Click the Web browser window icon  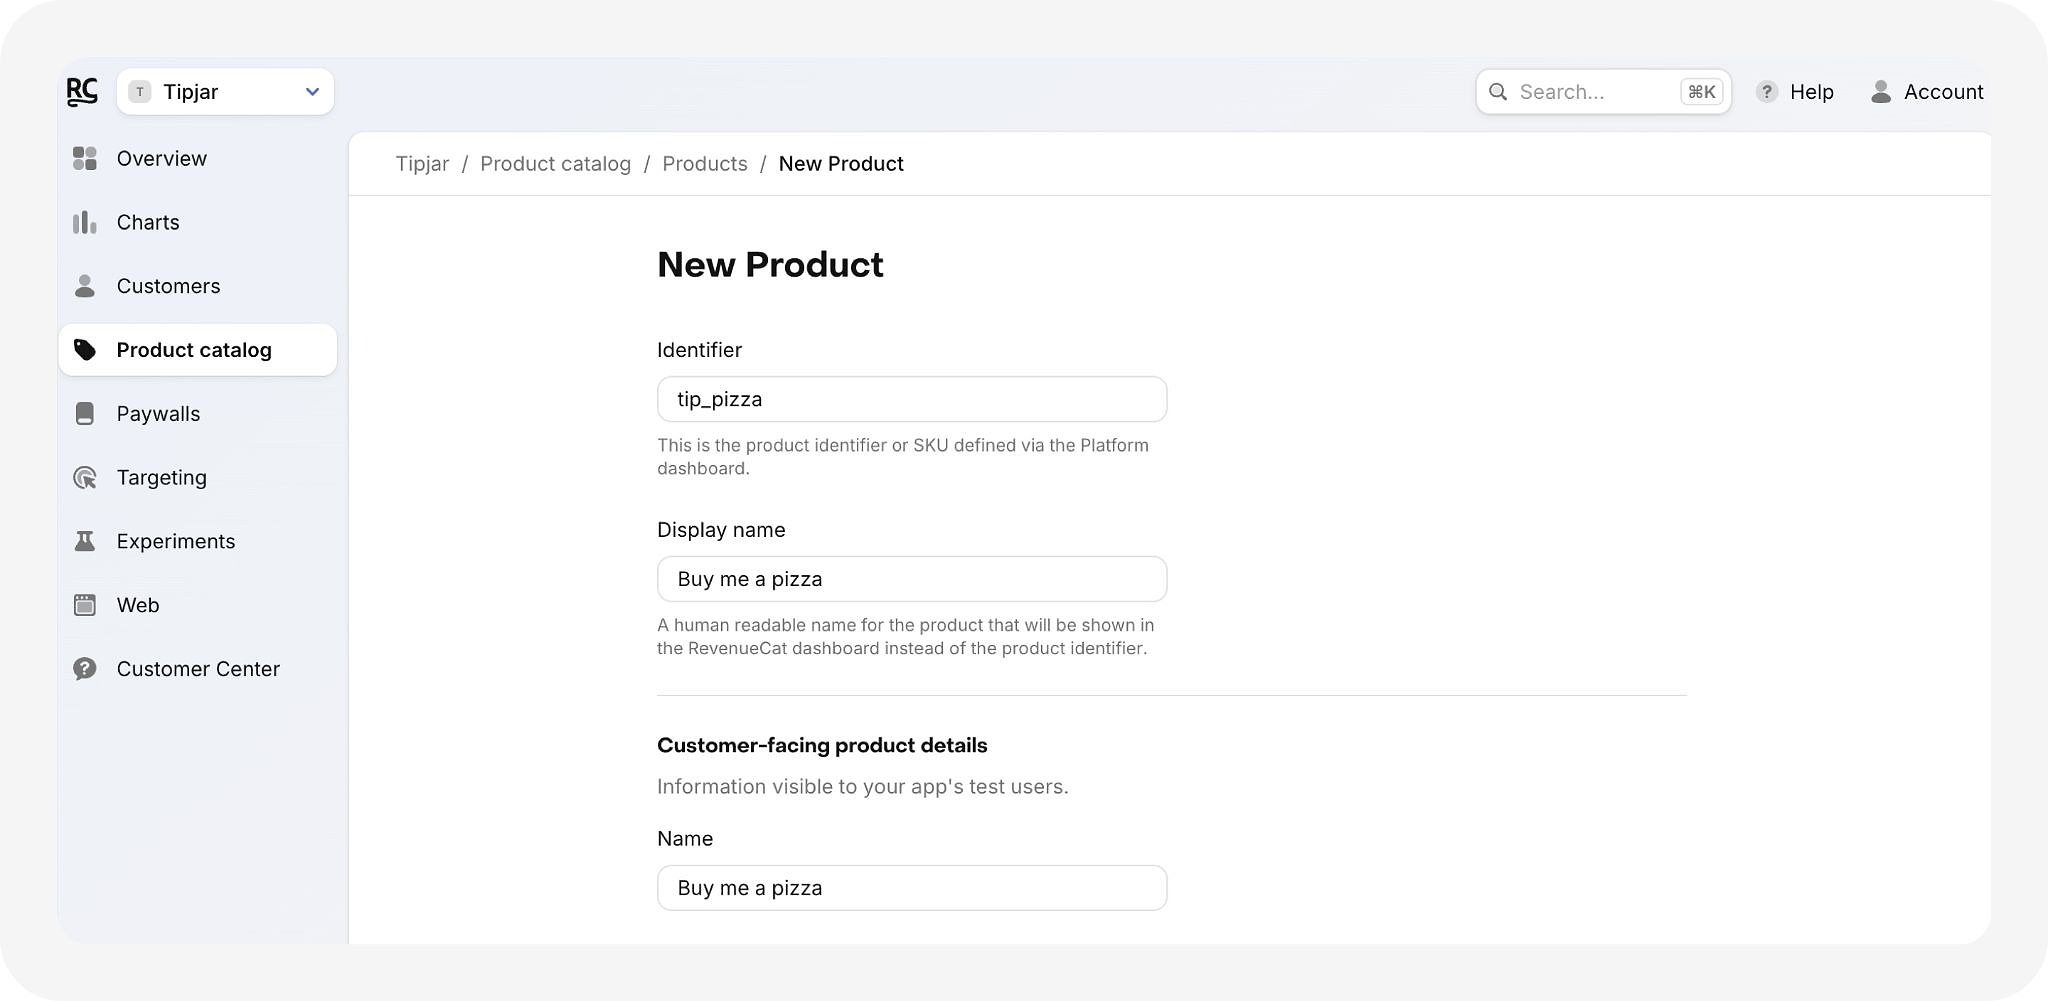pos(85,605)
